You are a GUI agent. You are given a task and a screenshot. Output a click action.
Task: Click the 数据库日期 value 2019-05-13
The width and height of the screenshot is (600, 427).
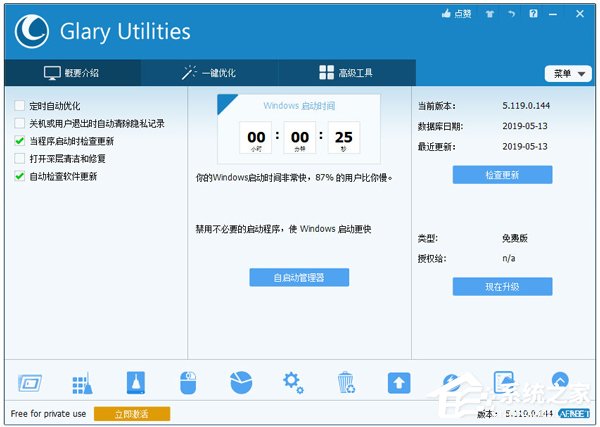pos(525,126)
